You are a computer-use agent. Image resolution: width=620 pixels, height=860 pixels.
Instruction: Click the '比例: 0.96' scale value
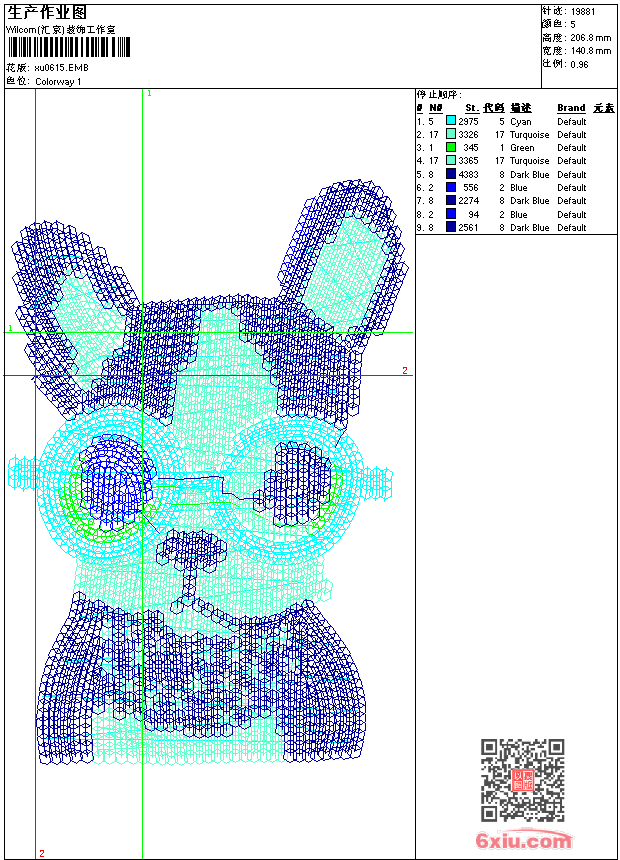click(x=566, y=64)
